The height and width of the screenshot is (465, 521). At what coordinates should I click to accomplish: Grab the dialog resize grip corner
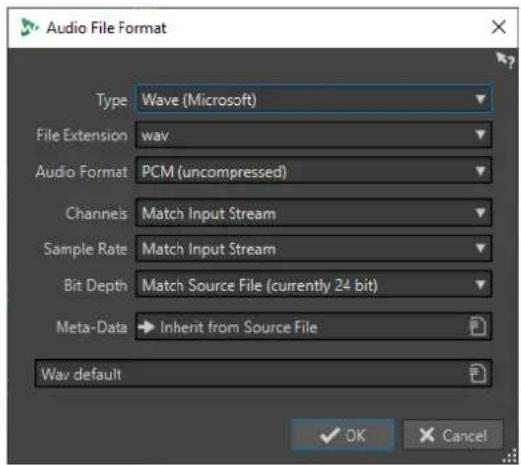[510, 457]
